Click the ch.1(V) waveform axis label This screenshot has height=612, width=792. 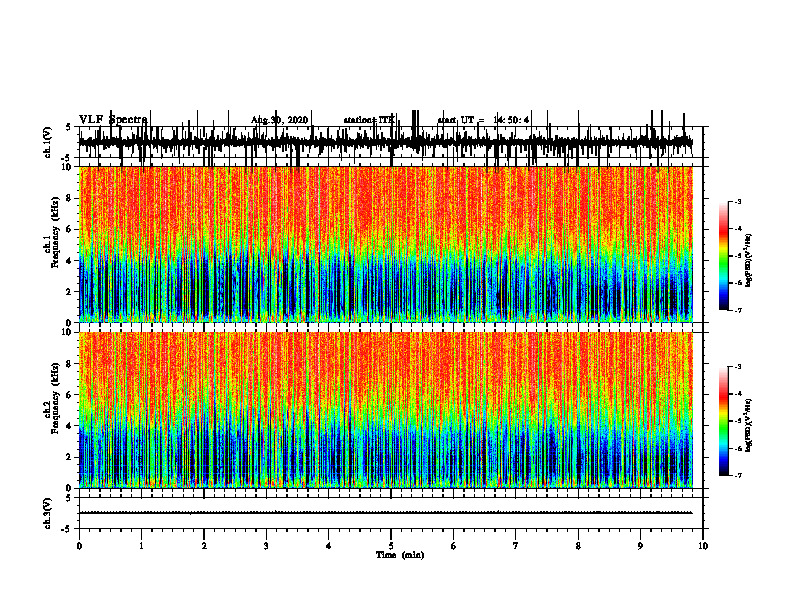[x=48, y=142]
